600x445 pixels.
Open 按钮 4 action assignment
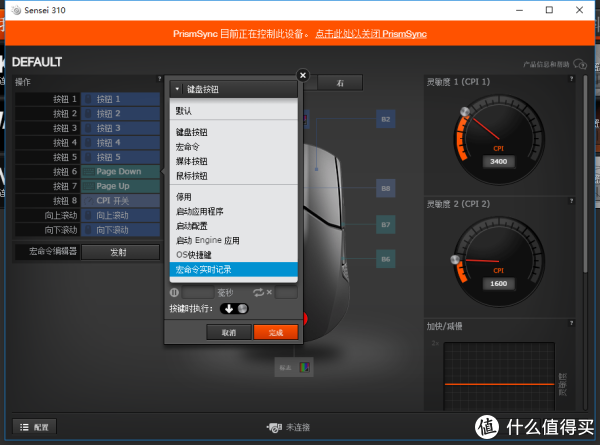[x=120, y=143]
